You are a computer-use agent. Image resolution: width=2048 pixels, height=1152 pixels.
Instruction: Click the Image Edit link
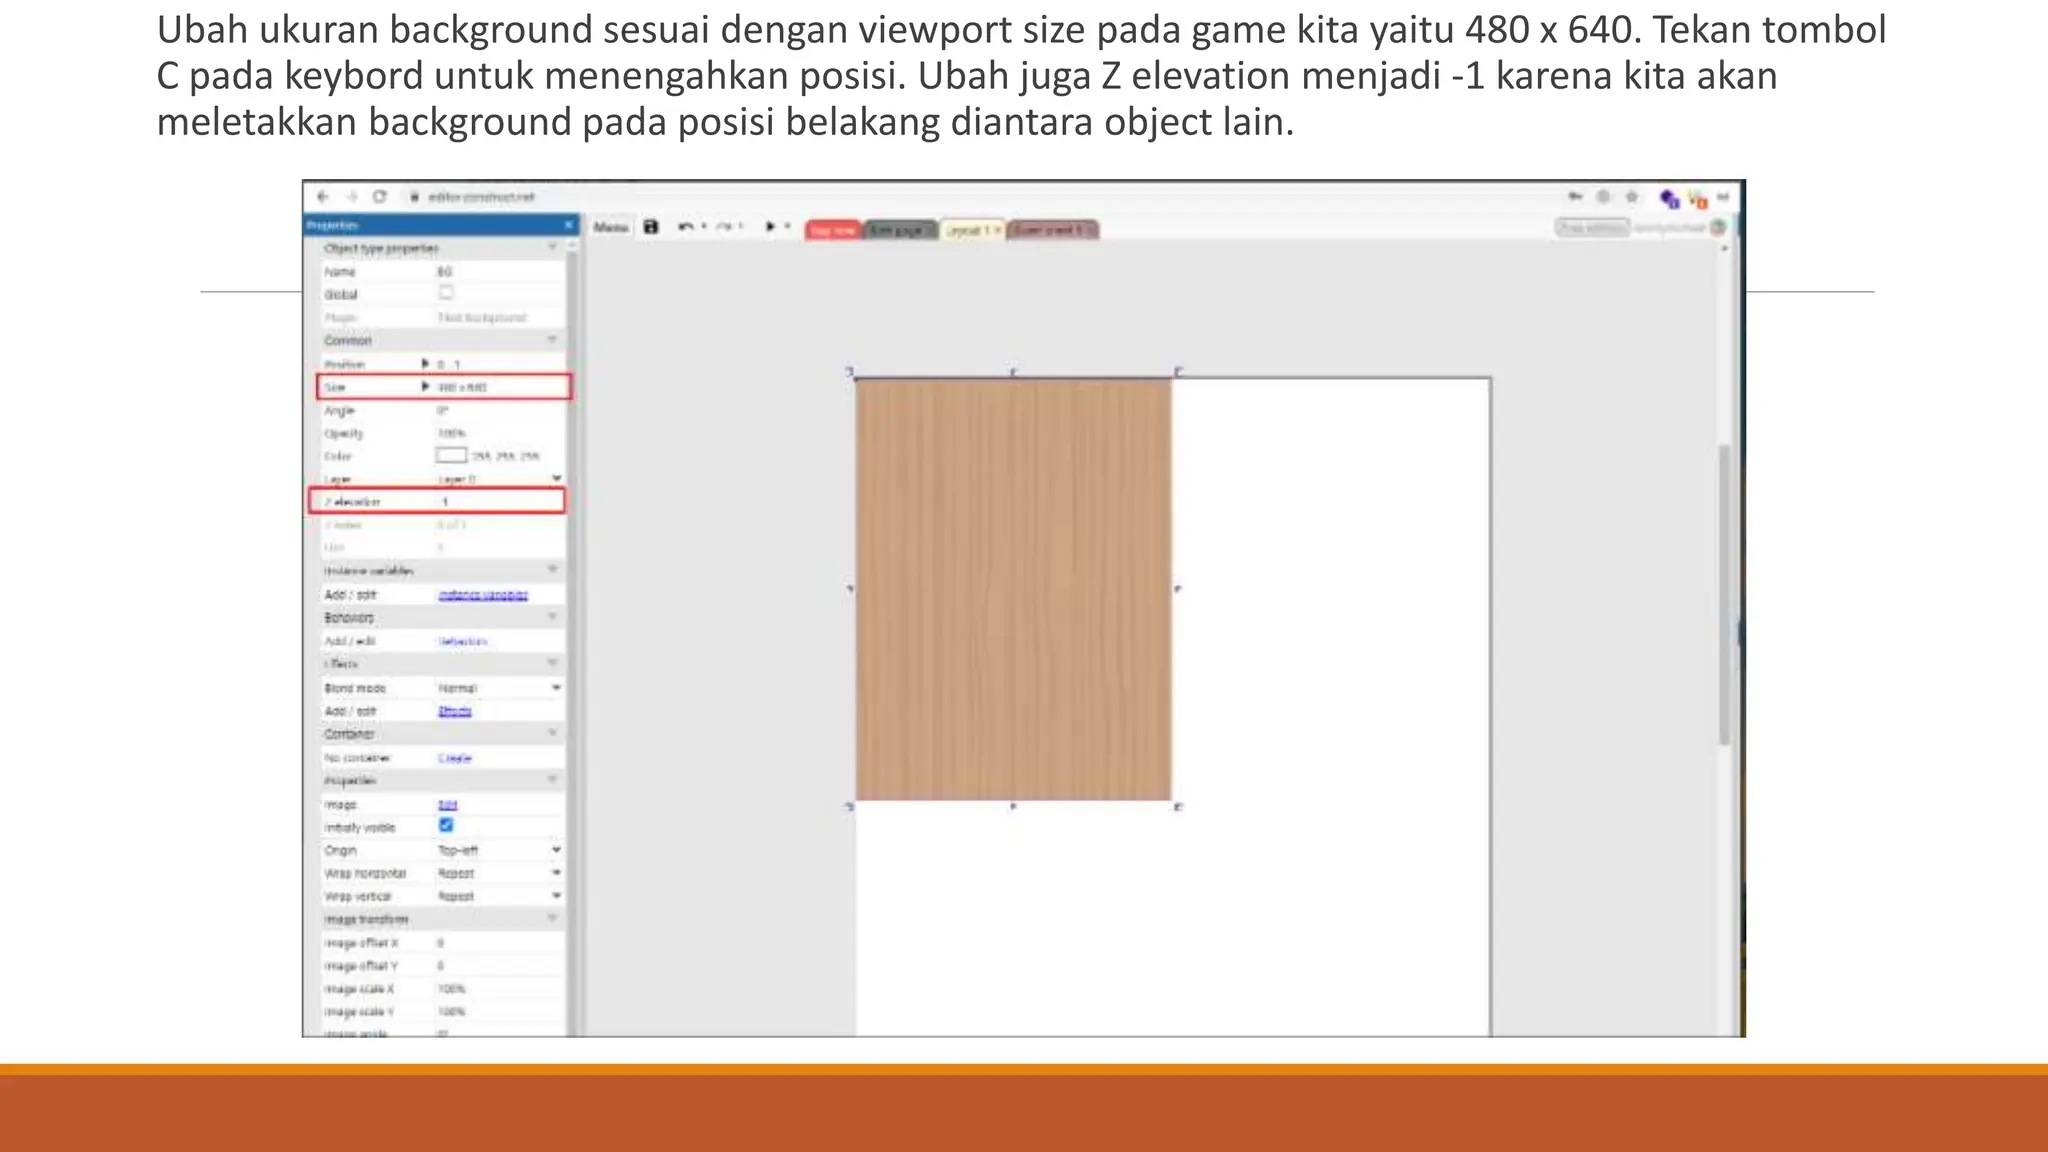[x=447, y=804]
